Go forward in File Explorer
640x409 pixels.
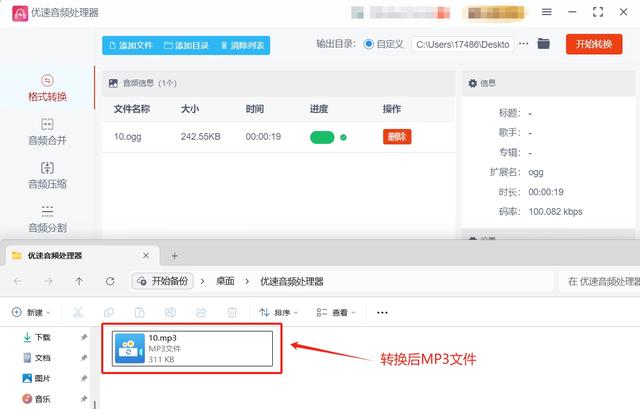point(48,281)
